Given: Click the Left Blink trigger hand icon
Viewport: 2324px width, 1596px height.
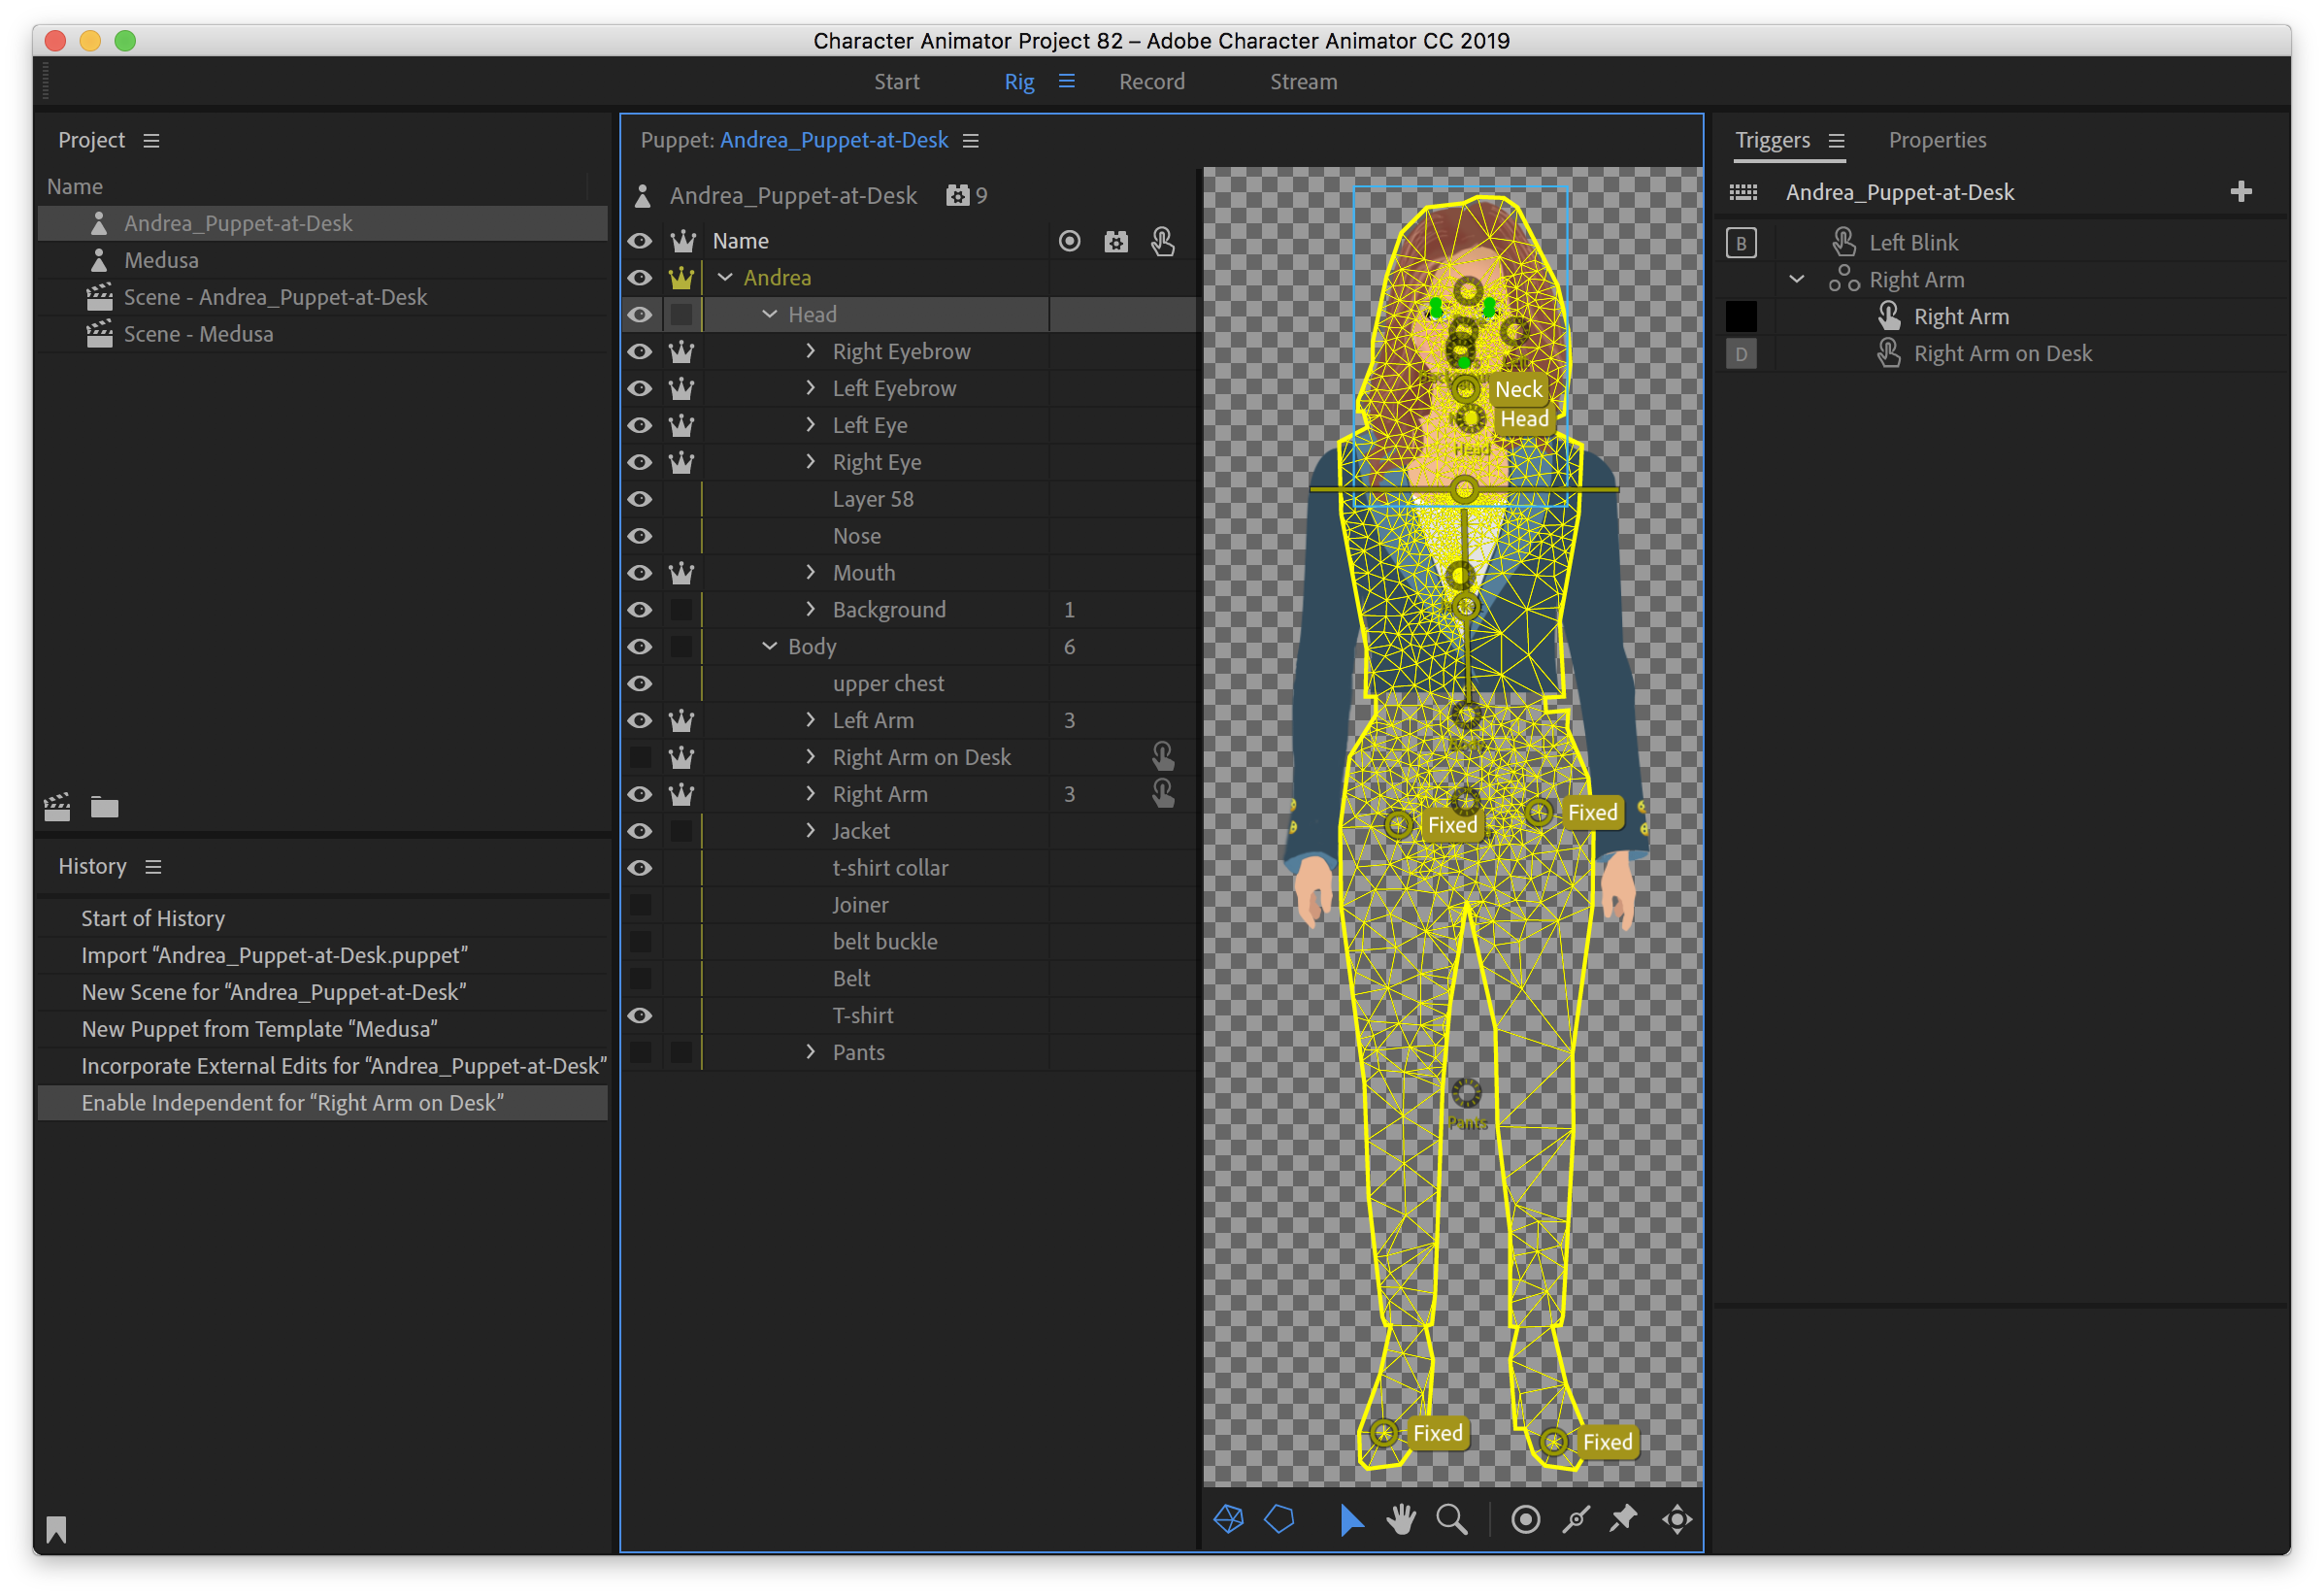Looking at the screenshot, I should point(1844,242).
